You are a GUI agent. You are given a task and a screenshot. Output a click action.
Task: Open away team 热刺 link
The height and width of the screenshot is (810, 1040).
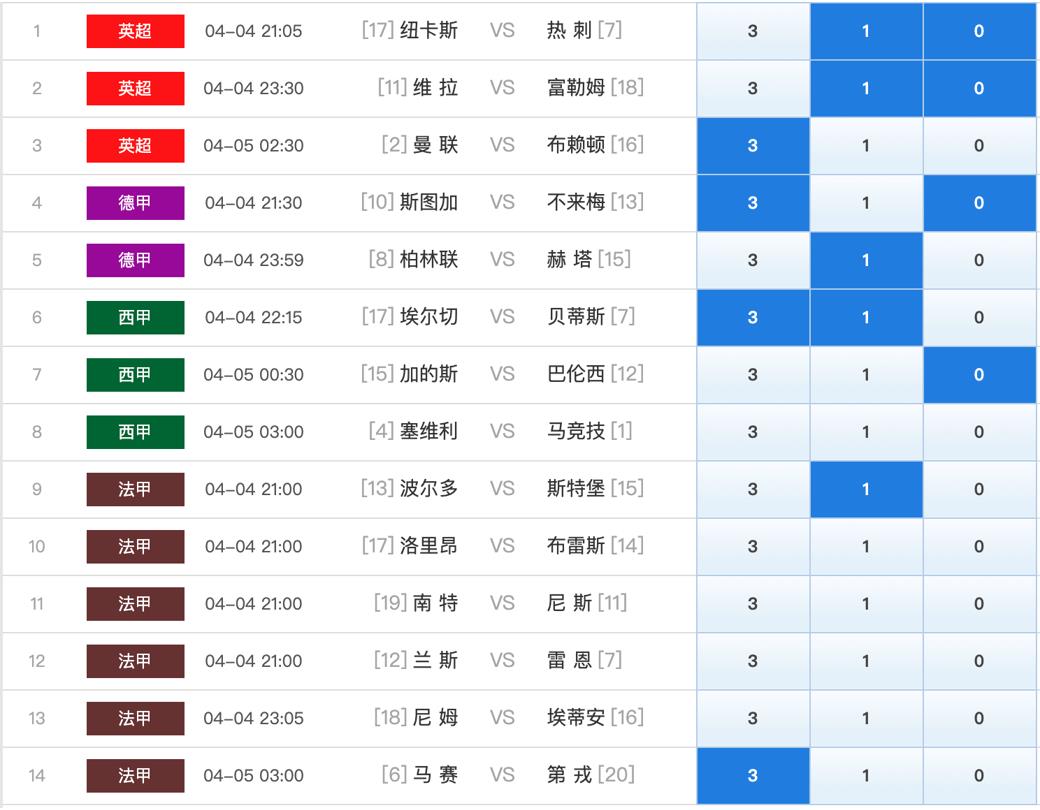[569, 31]
